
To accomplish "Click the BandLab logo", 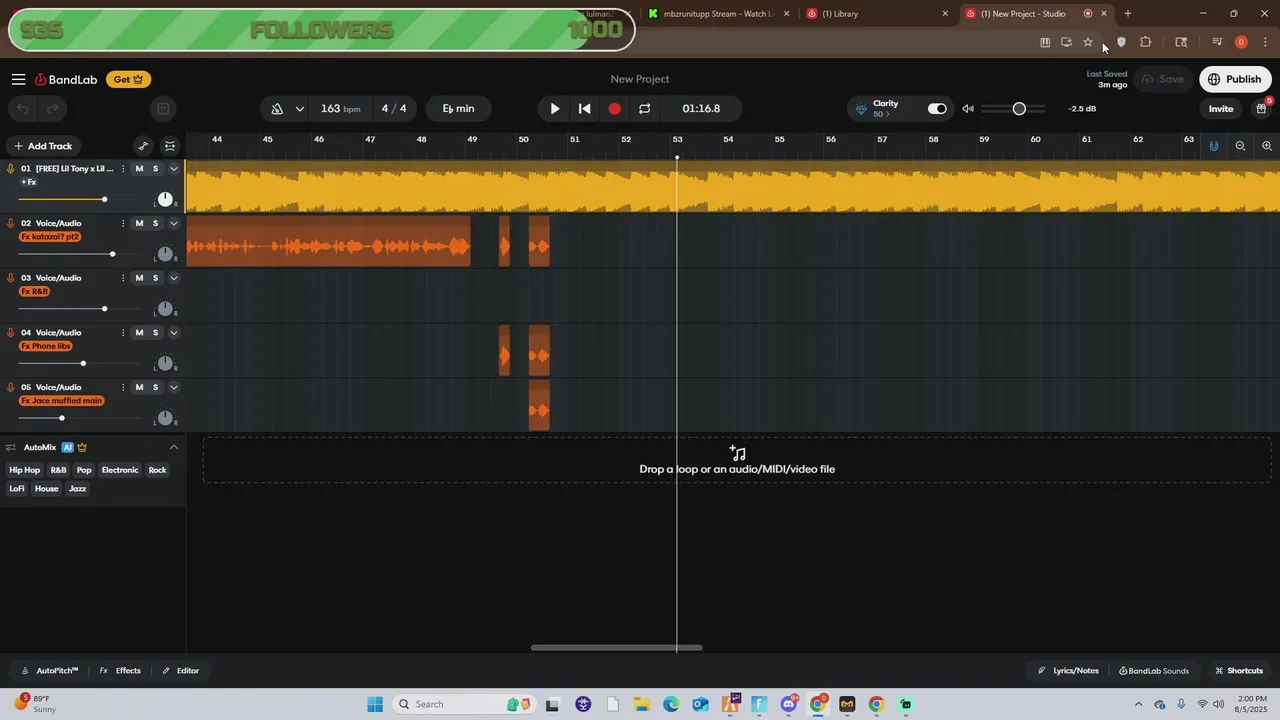I will pyautogui.click(x=66, y=79).
